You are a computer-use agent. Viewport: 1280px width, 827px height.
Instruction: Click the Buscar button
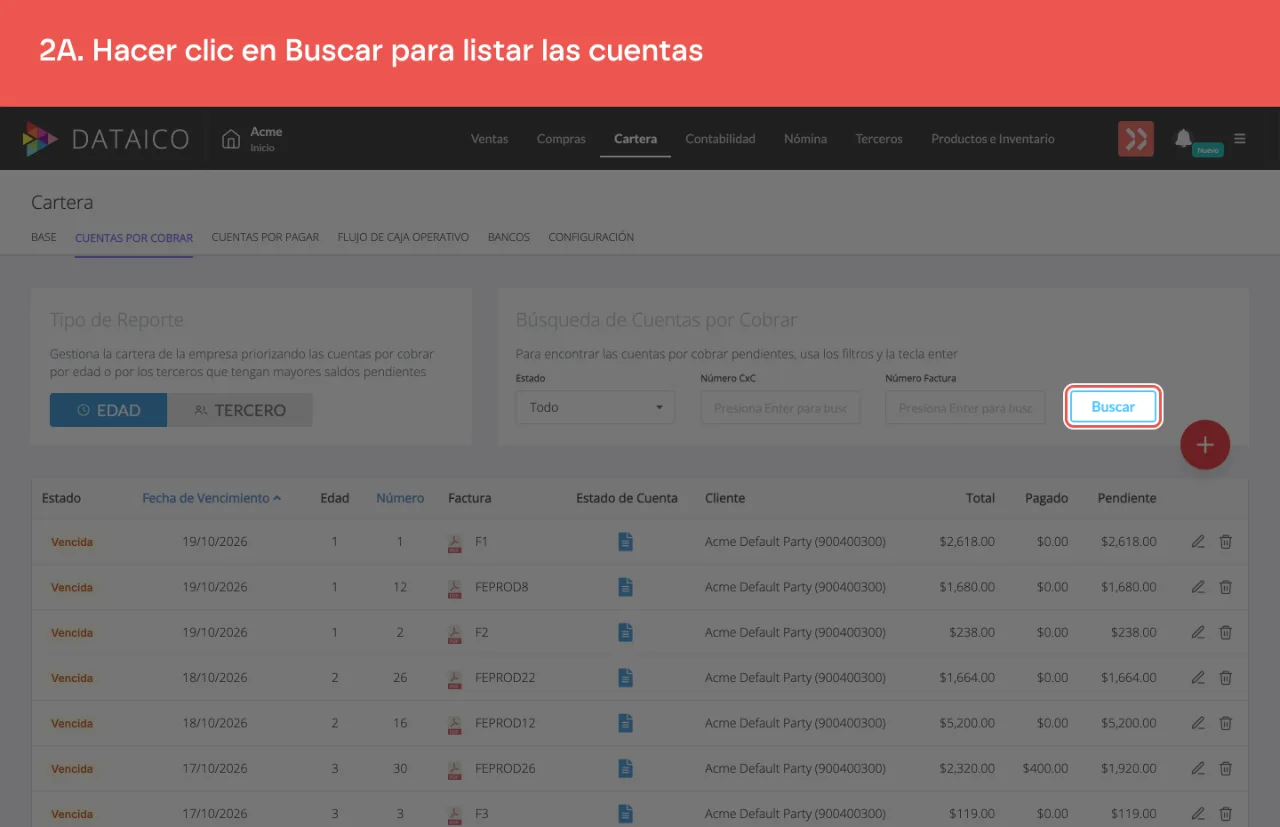click(x=1113, y=407)
